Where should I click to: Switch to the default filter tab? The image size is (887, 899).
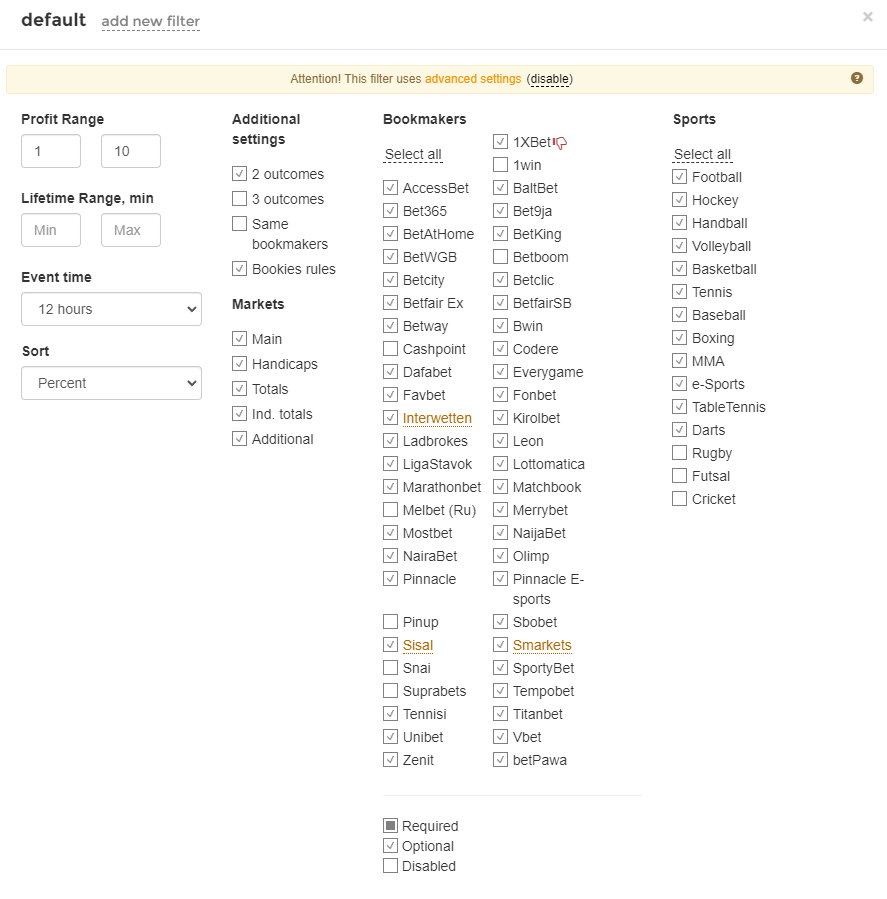tap(53, 20)
